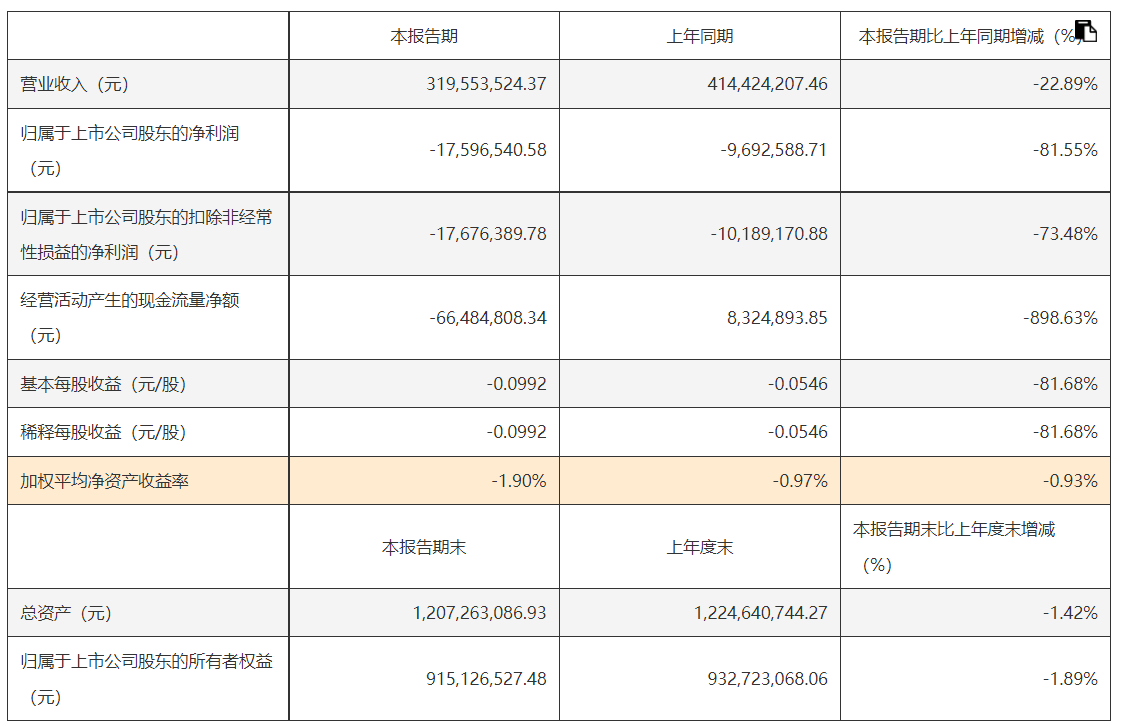Click prior-year revenue 414,424,207.46
Screen dimensions: 1122x727
[767, 84]
